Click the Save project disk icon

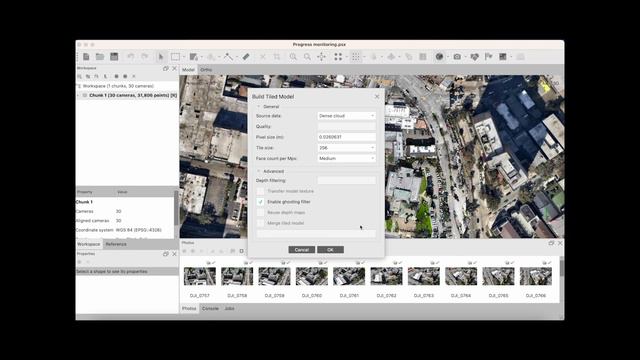point(114,57)
